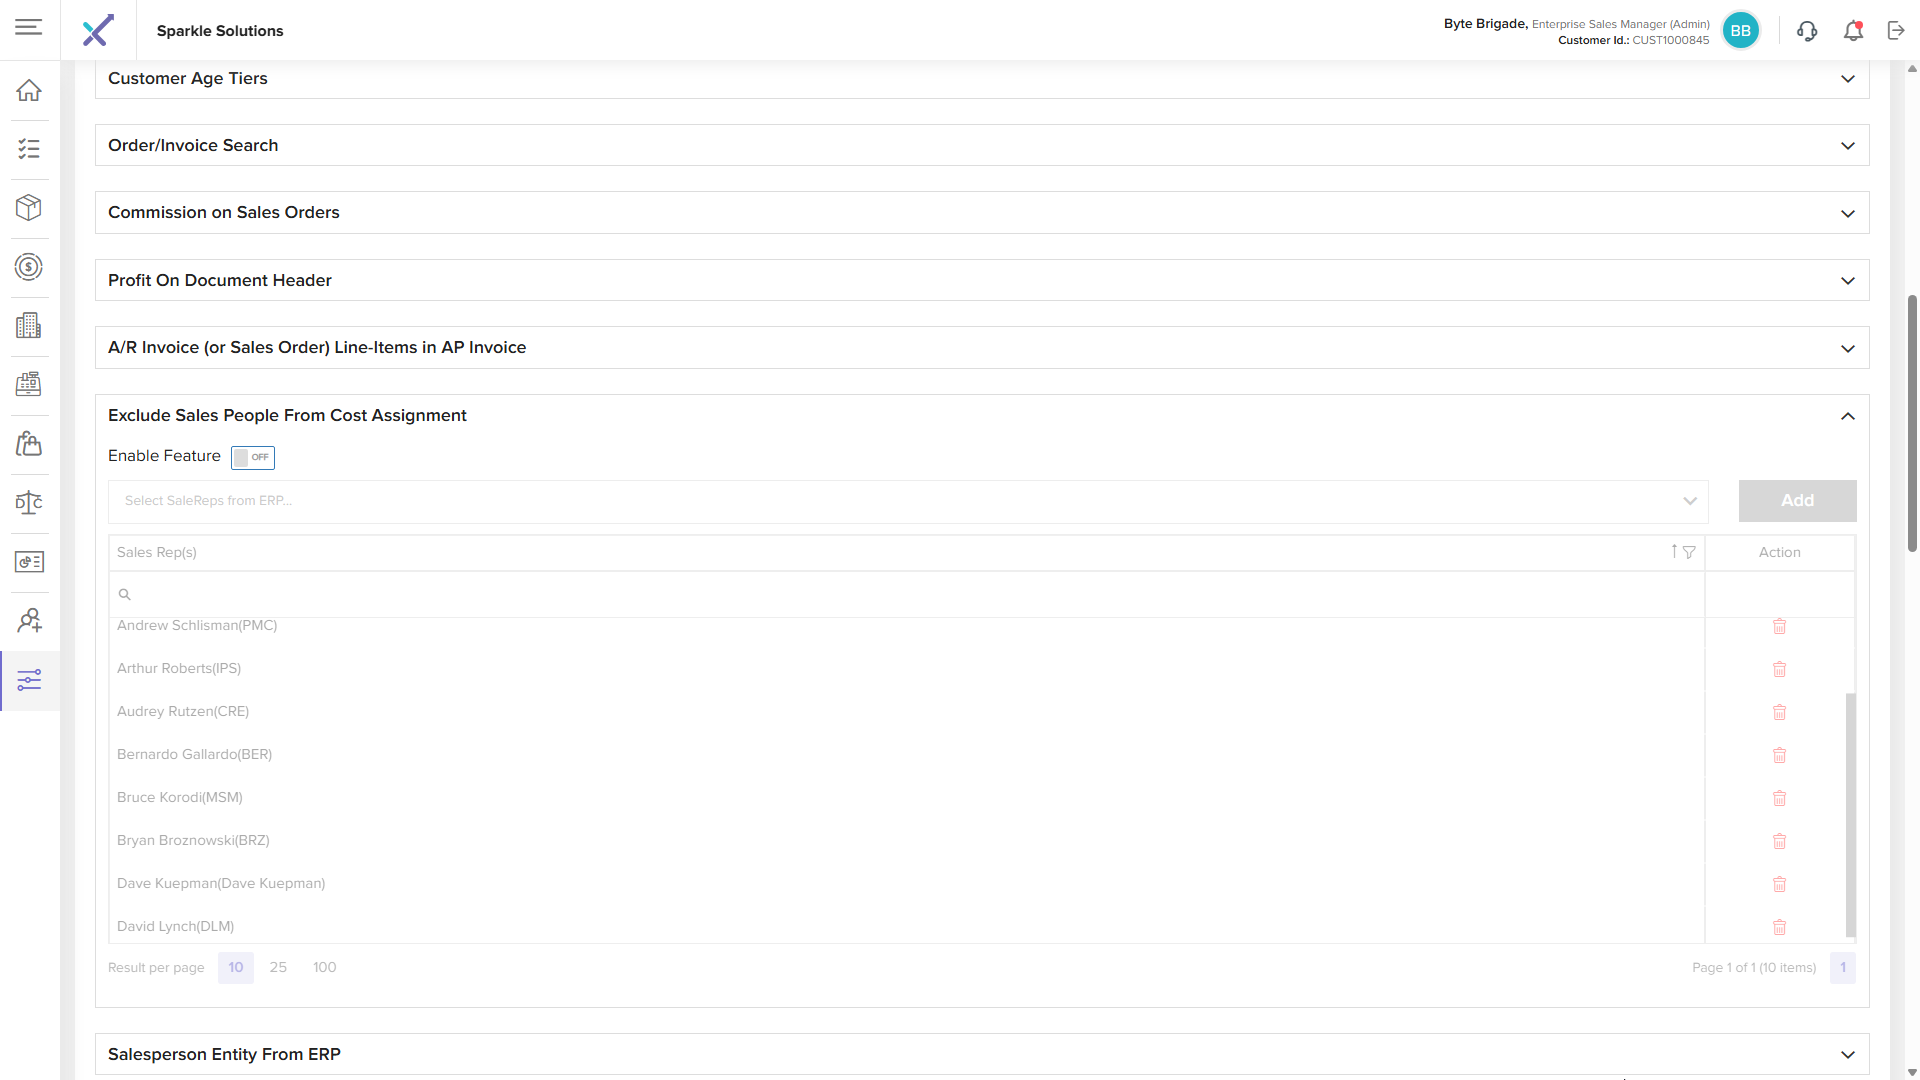Select 100 results per page

[324, 967]
